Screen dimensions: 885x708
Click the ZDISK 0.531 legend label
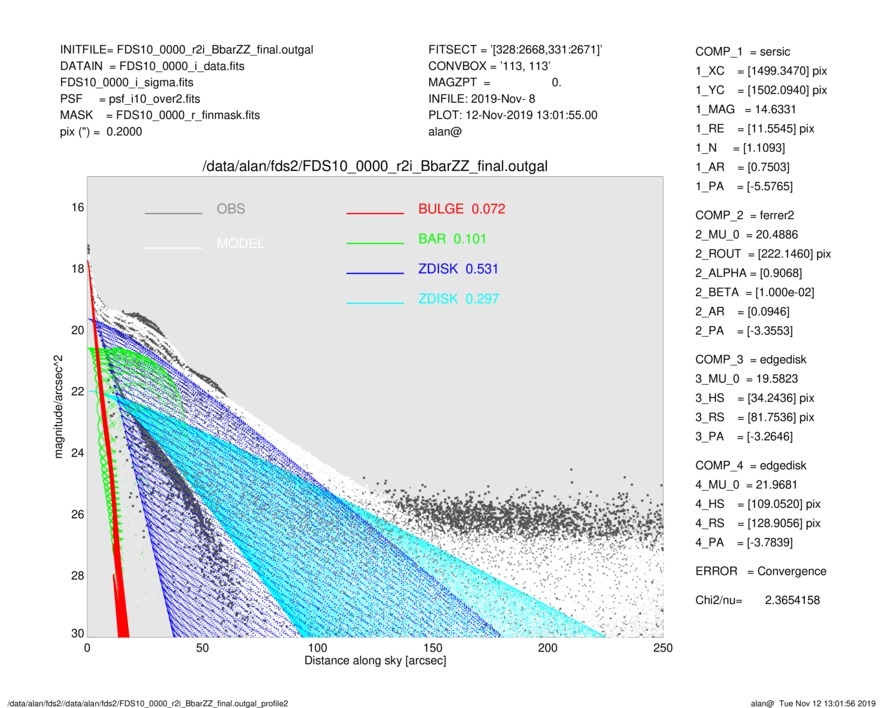pos(458,269)
